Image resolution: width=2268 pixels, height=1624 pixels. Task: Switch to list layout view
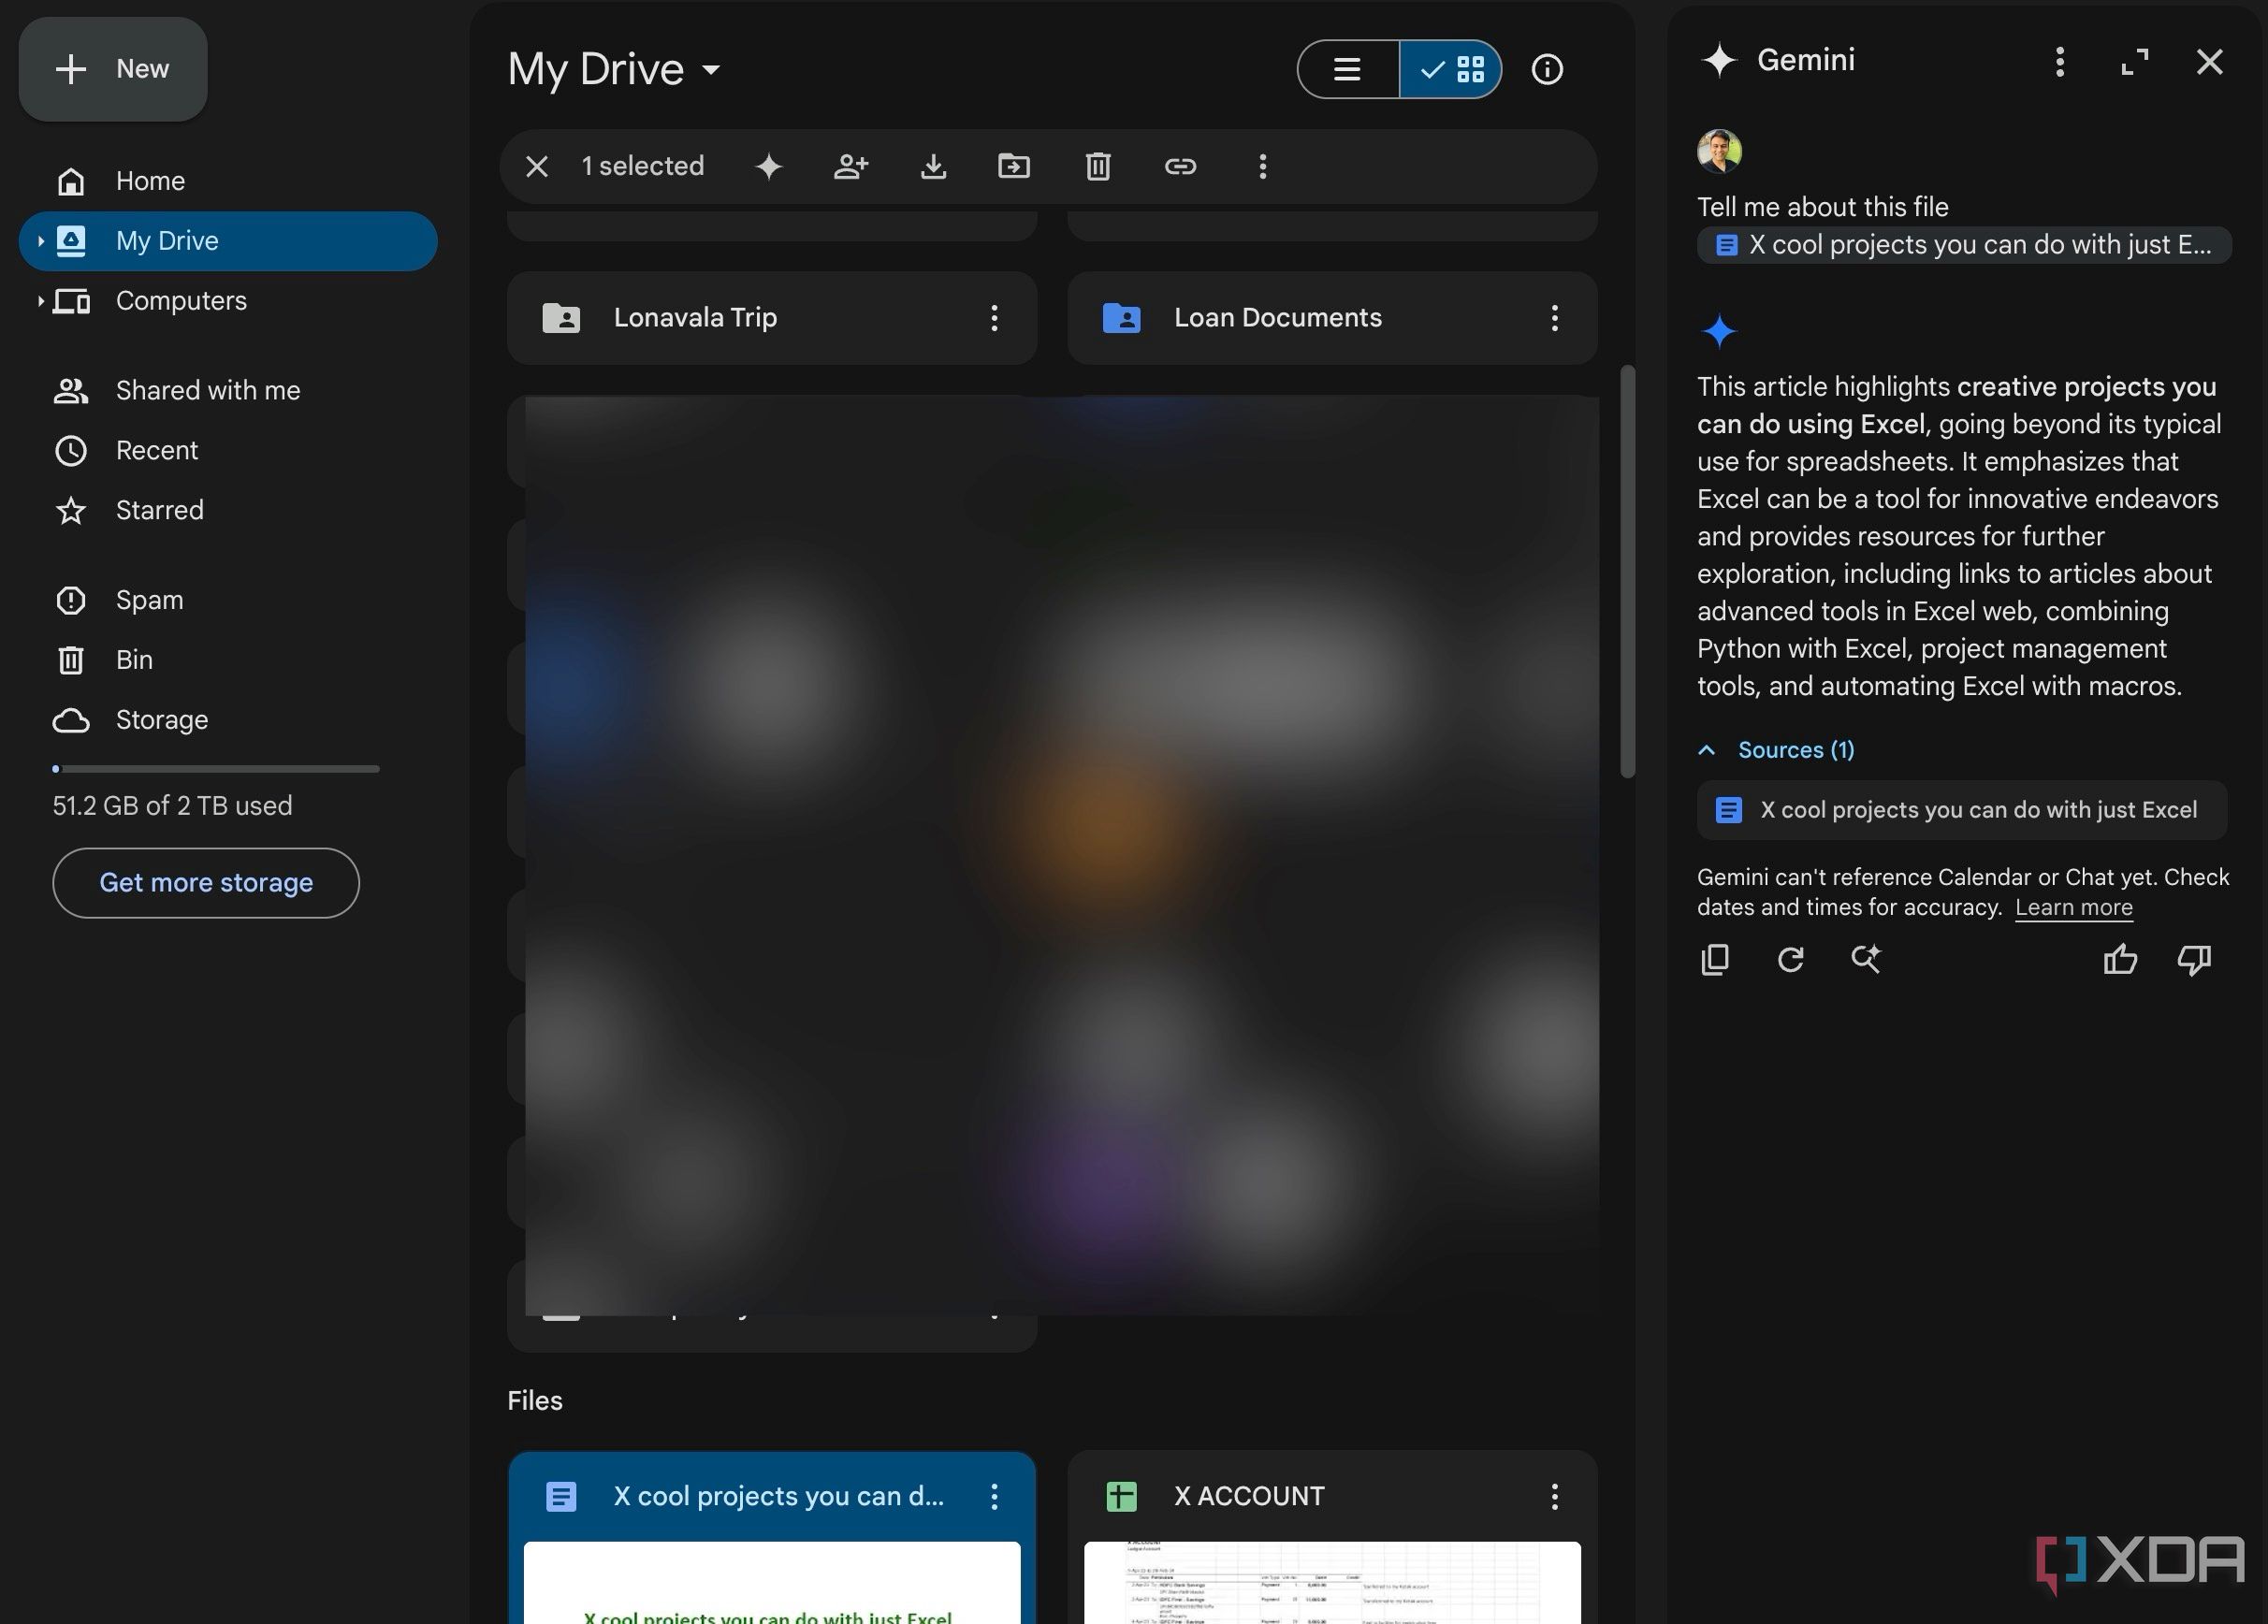[1348, 69]
